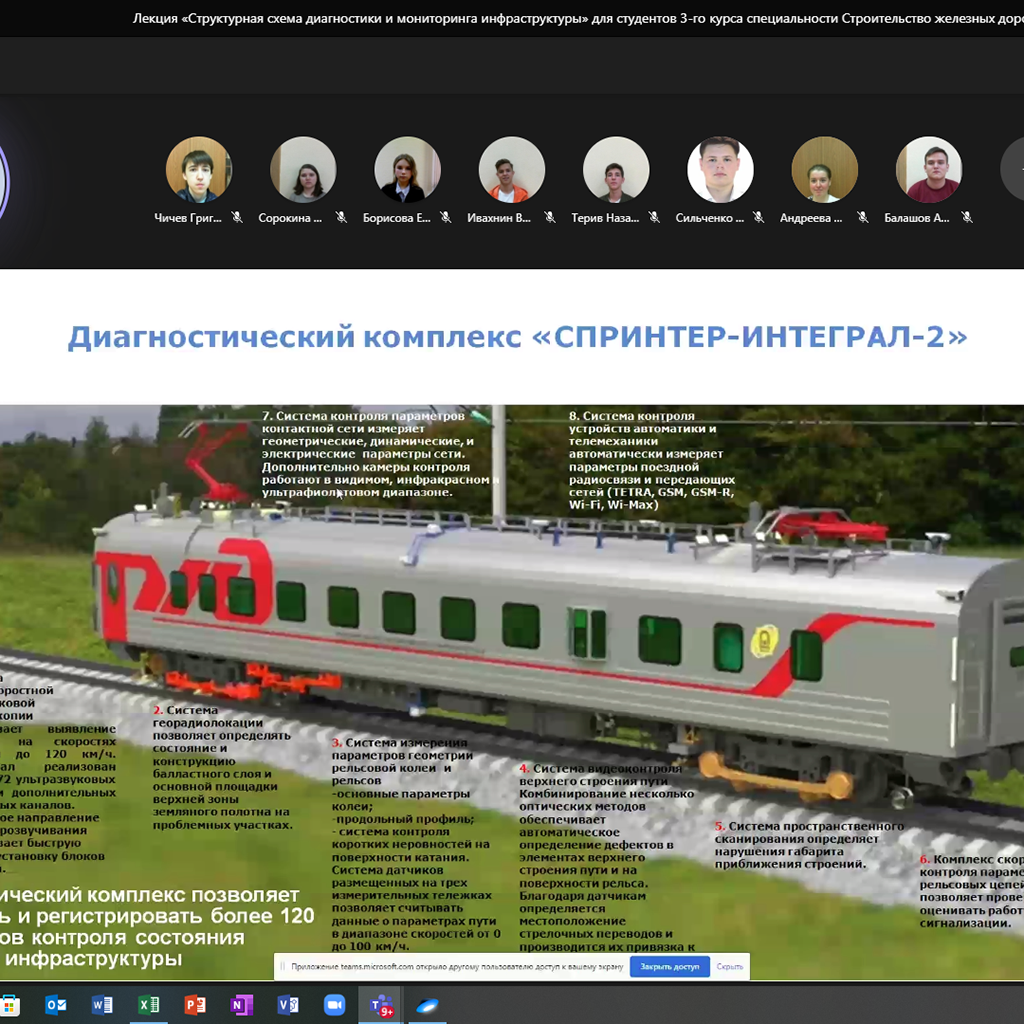Click muted microphone icon next to Сильченко
Screen dimensions: 1024x1024
point(758,217)
